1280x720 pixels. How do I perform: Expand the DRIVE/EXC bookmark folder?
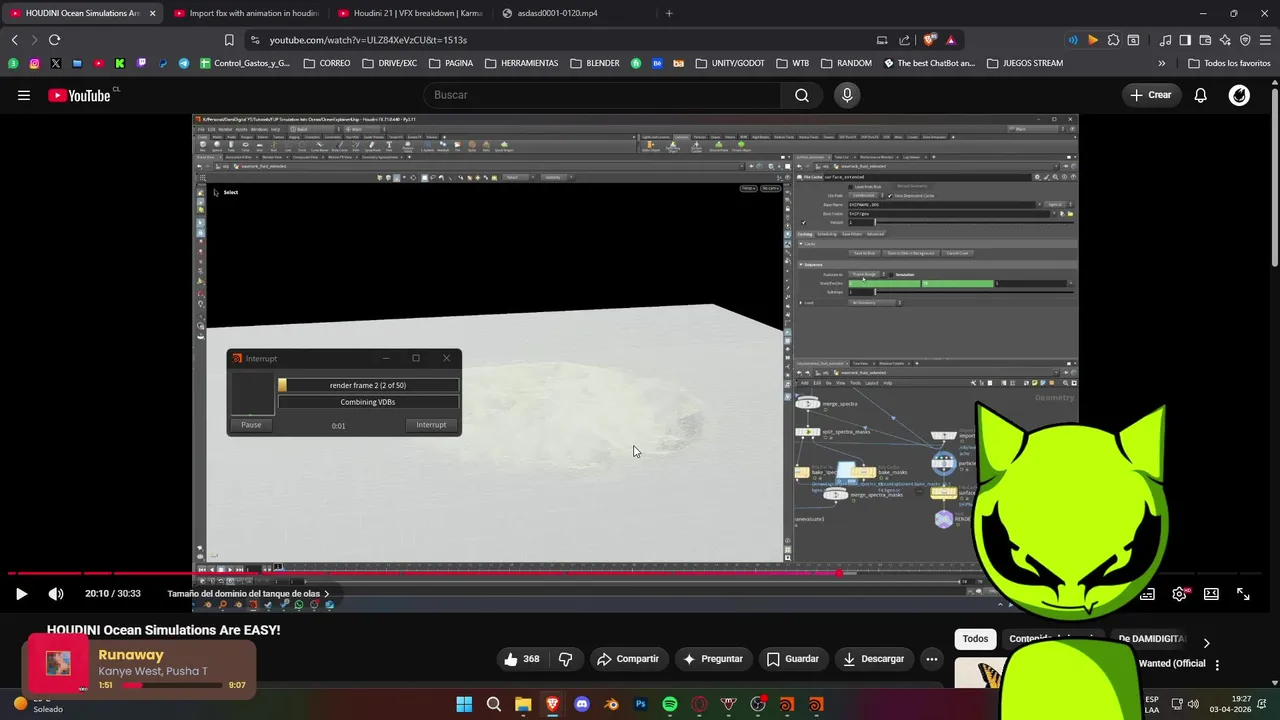coord(389,63)
